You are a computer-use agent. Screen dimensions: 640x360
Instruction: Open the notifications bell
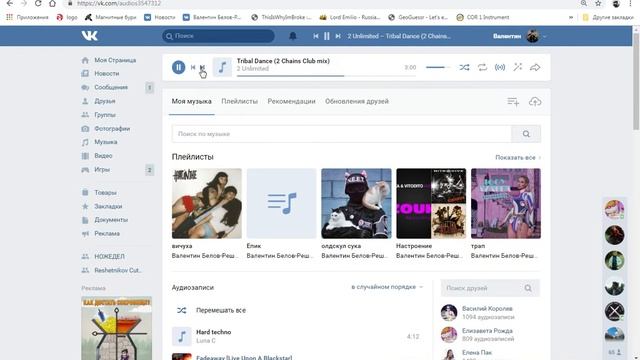293,36
